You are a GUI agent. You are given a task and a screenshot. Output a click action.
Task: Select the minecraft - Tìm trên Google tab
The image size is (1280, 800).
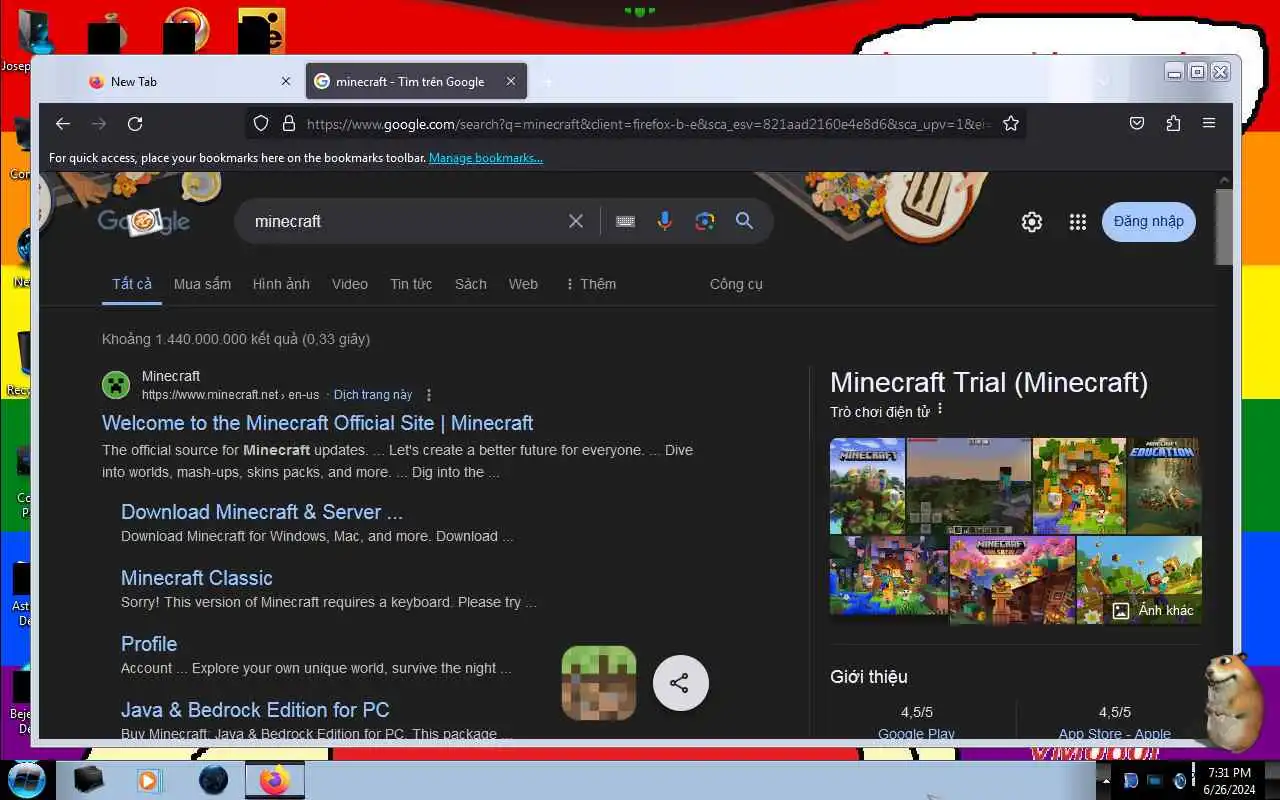pyautogui.click(x=415, y=82)
